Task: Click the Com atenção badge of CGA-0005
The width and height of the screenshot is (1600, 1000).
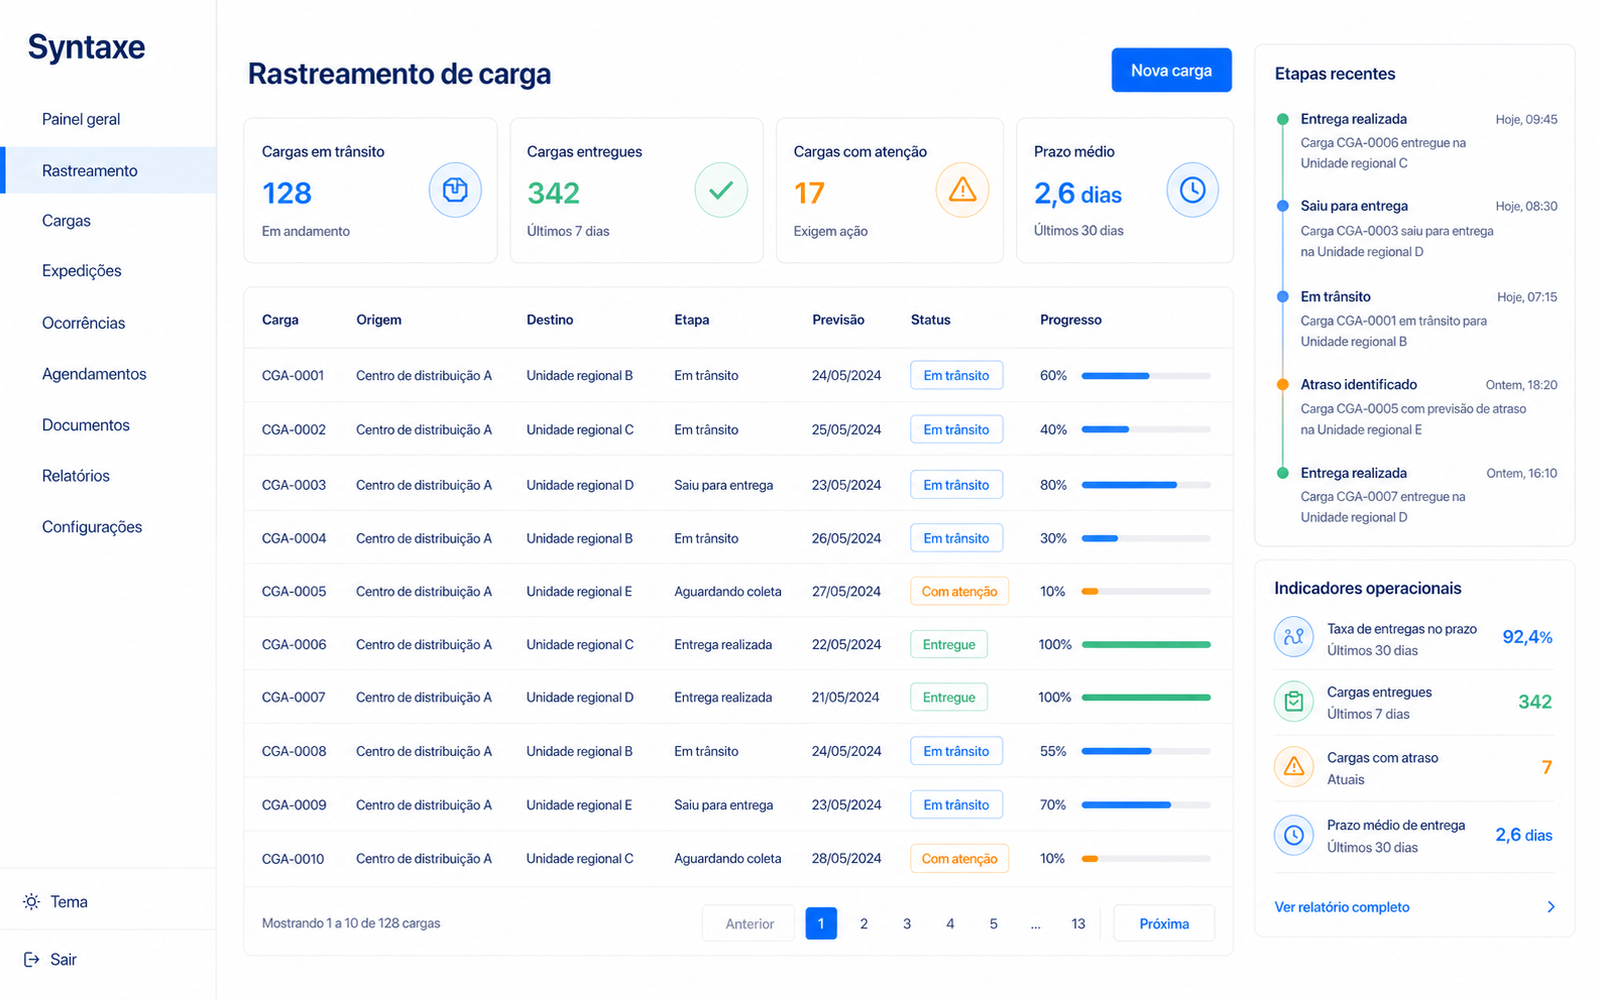Action: tap(959, 592)
